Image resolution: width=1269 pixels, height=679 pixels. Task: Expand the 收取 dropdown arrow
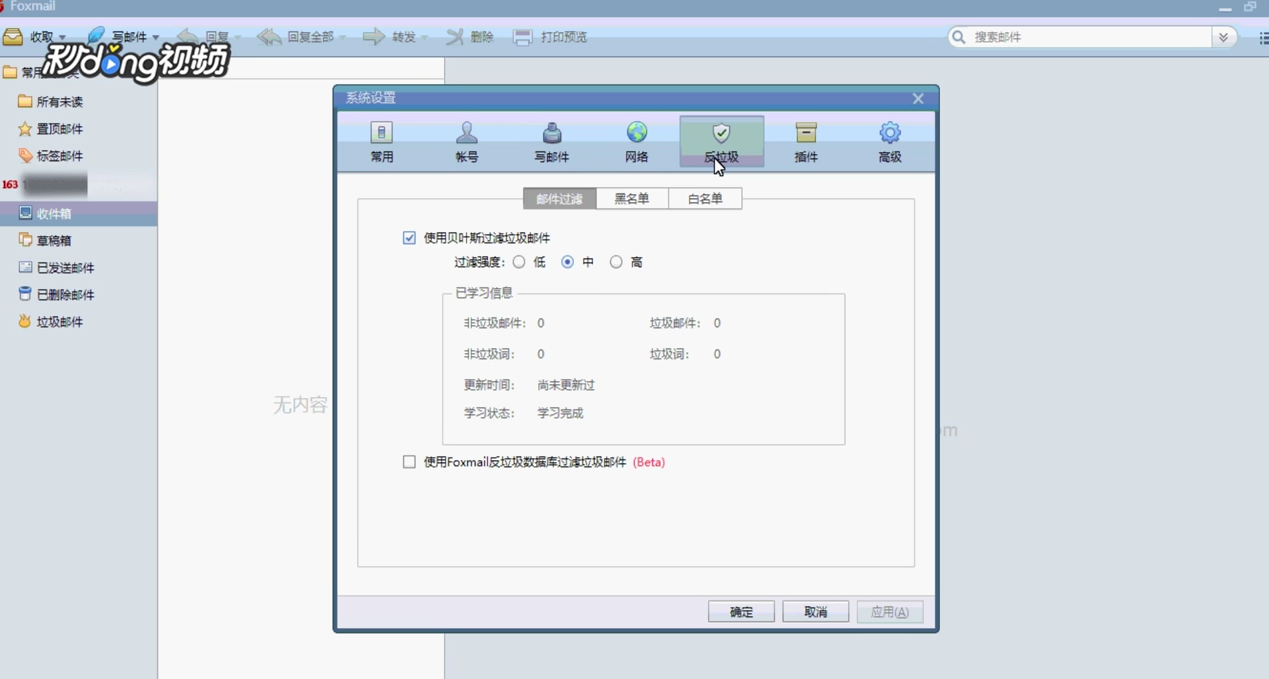tap(62, 37)
